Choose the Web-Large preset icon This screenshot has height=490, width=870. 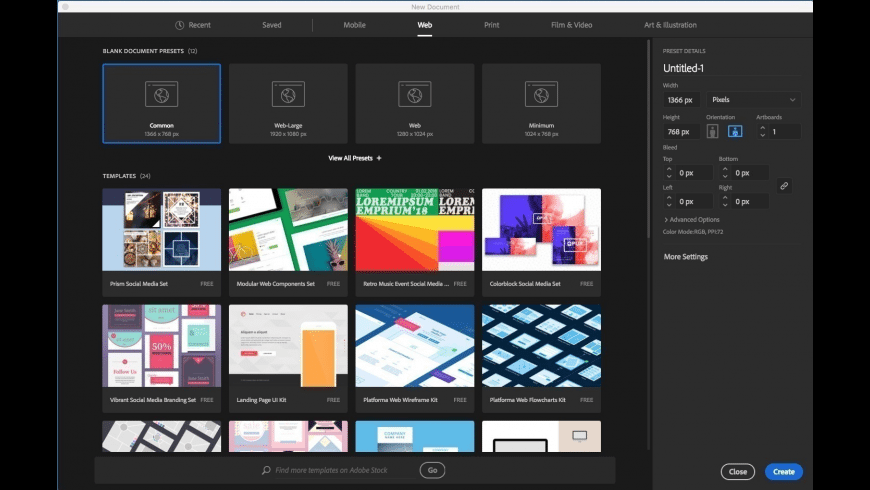click(x=288, y=94)
